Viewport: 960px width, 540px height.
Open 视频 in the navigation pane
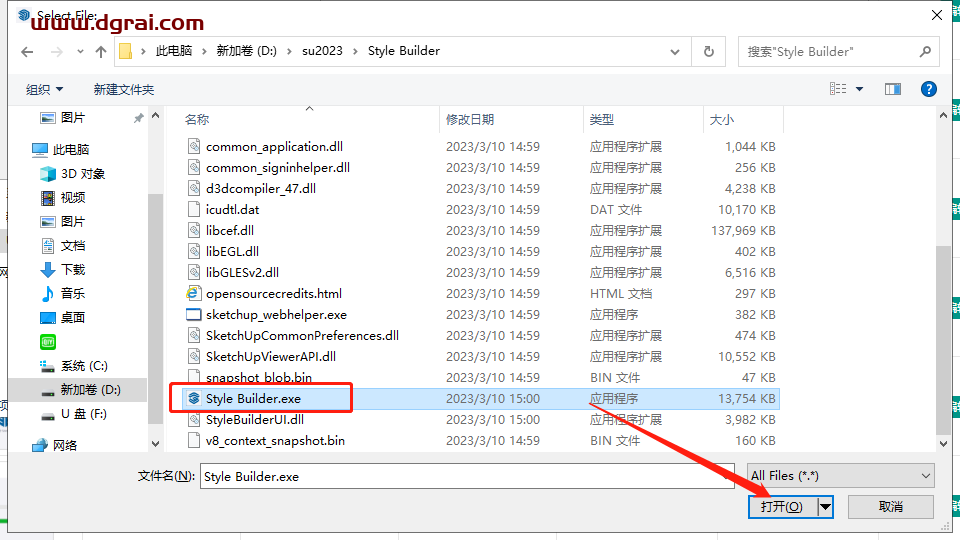[73, 198]
